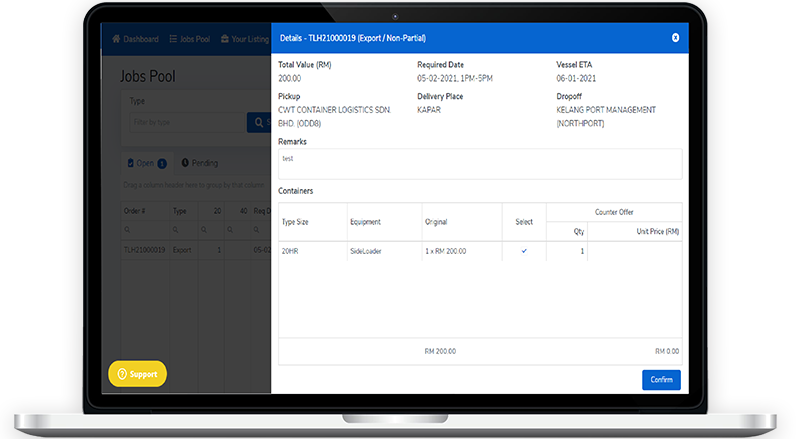Click the Support question mark icon

[x=122, y=374]
